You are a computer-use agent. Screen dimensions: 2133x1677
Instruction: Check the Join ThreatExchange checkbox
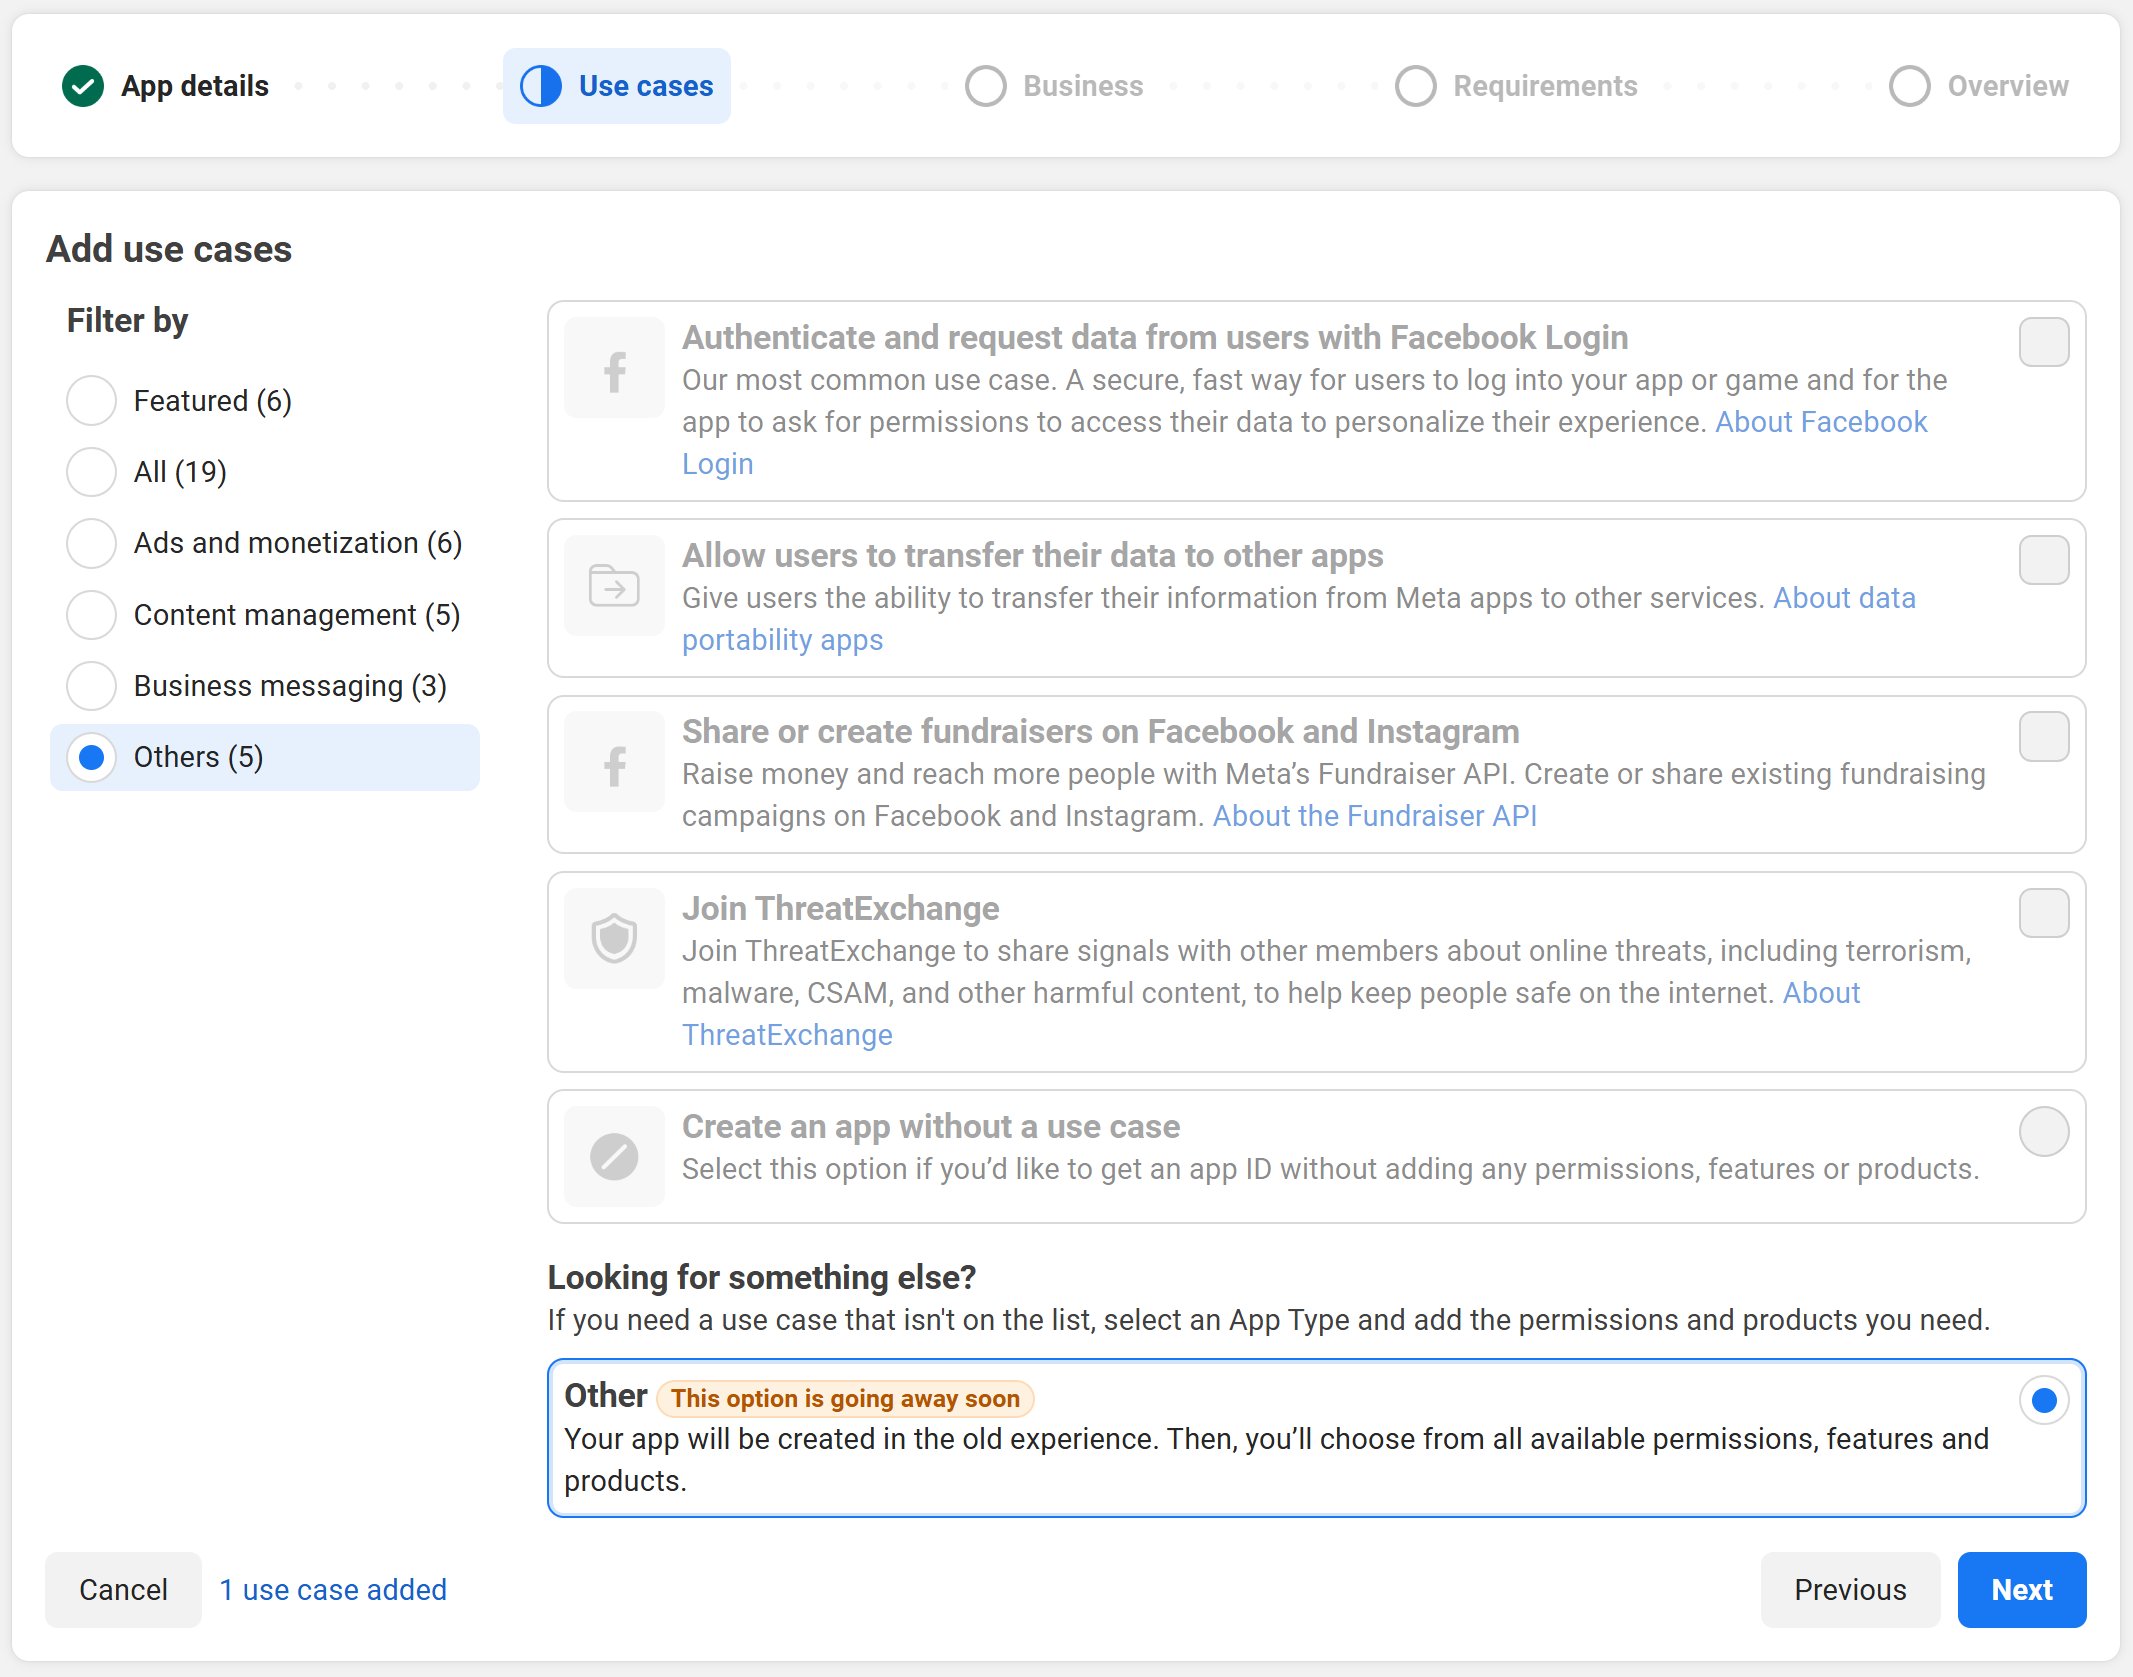(2044, 914)
